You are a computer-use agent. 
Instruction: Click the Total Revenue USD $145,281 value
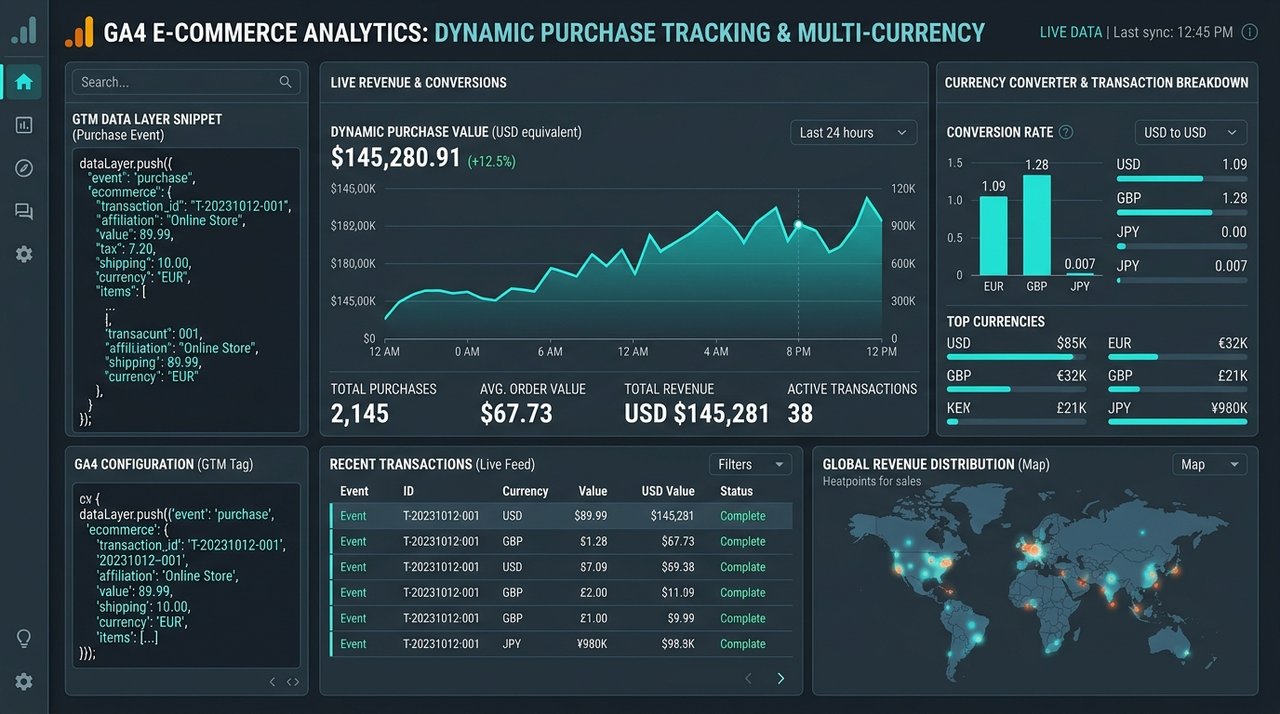coord(697,413)
